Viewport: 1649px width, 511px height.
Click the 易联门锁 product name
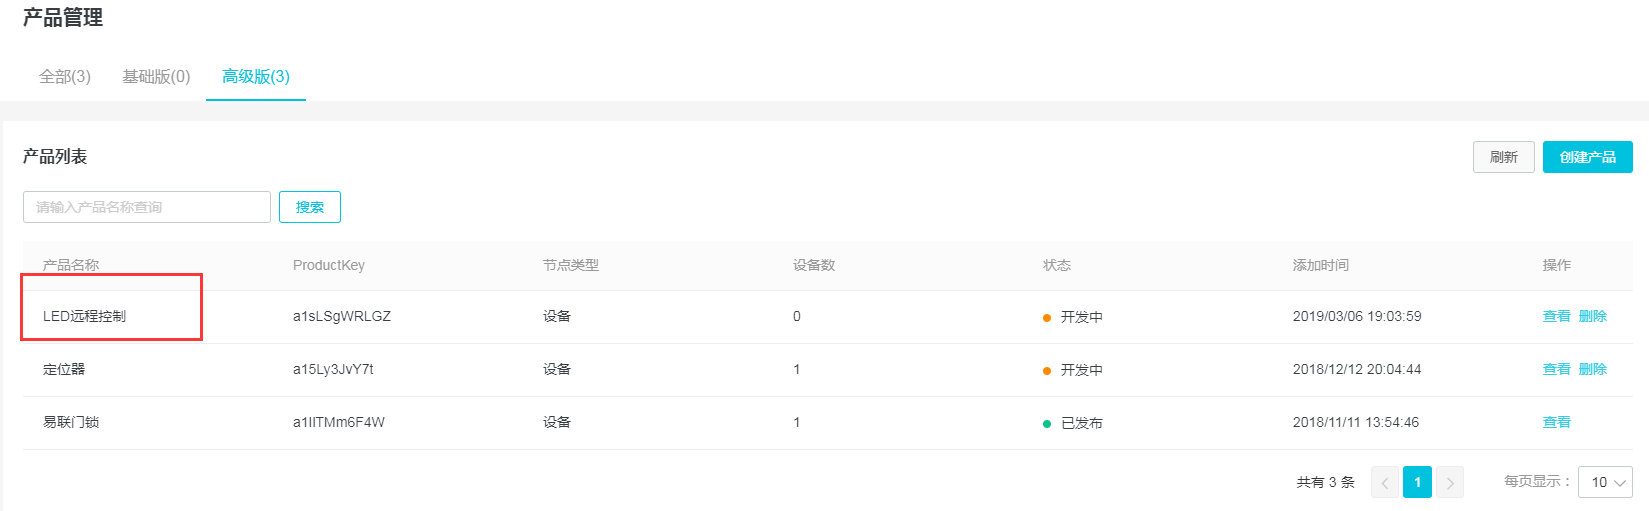click(71, 422)
